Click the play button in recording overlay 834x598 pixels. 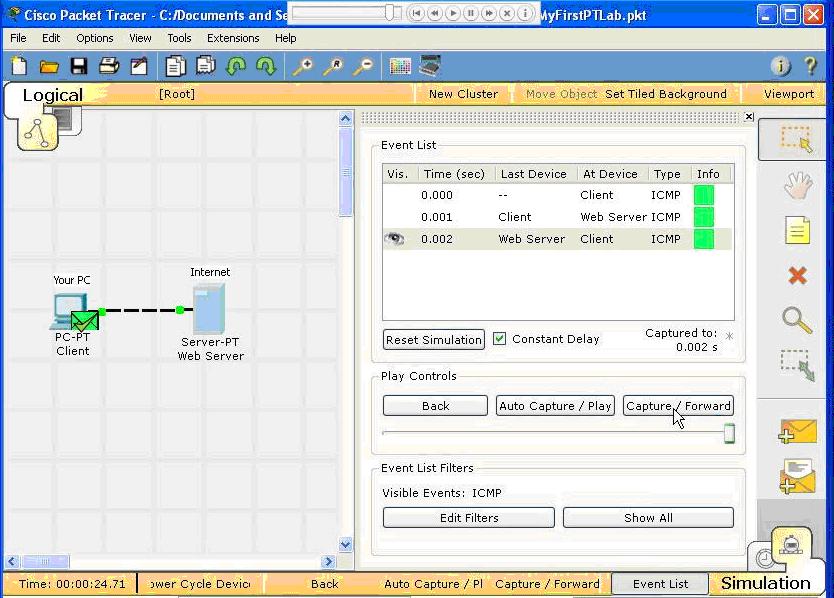click(x=453, y=13)
